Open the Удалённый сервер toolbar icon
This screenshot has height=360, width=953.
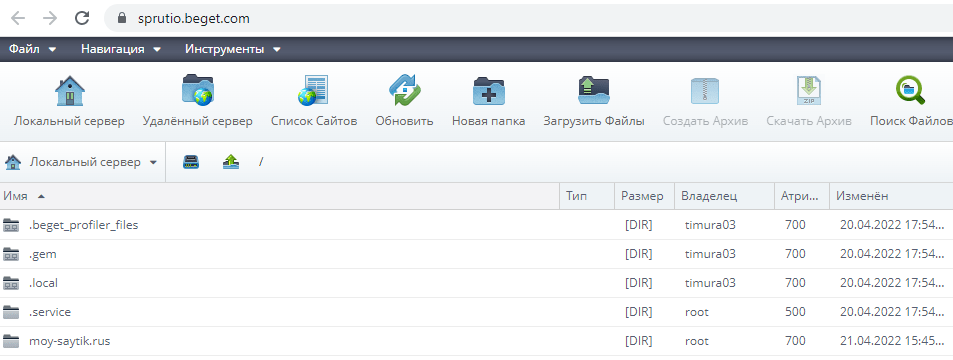[198, 91]
